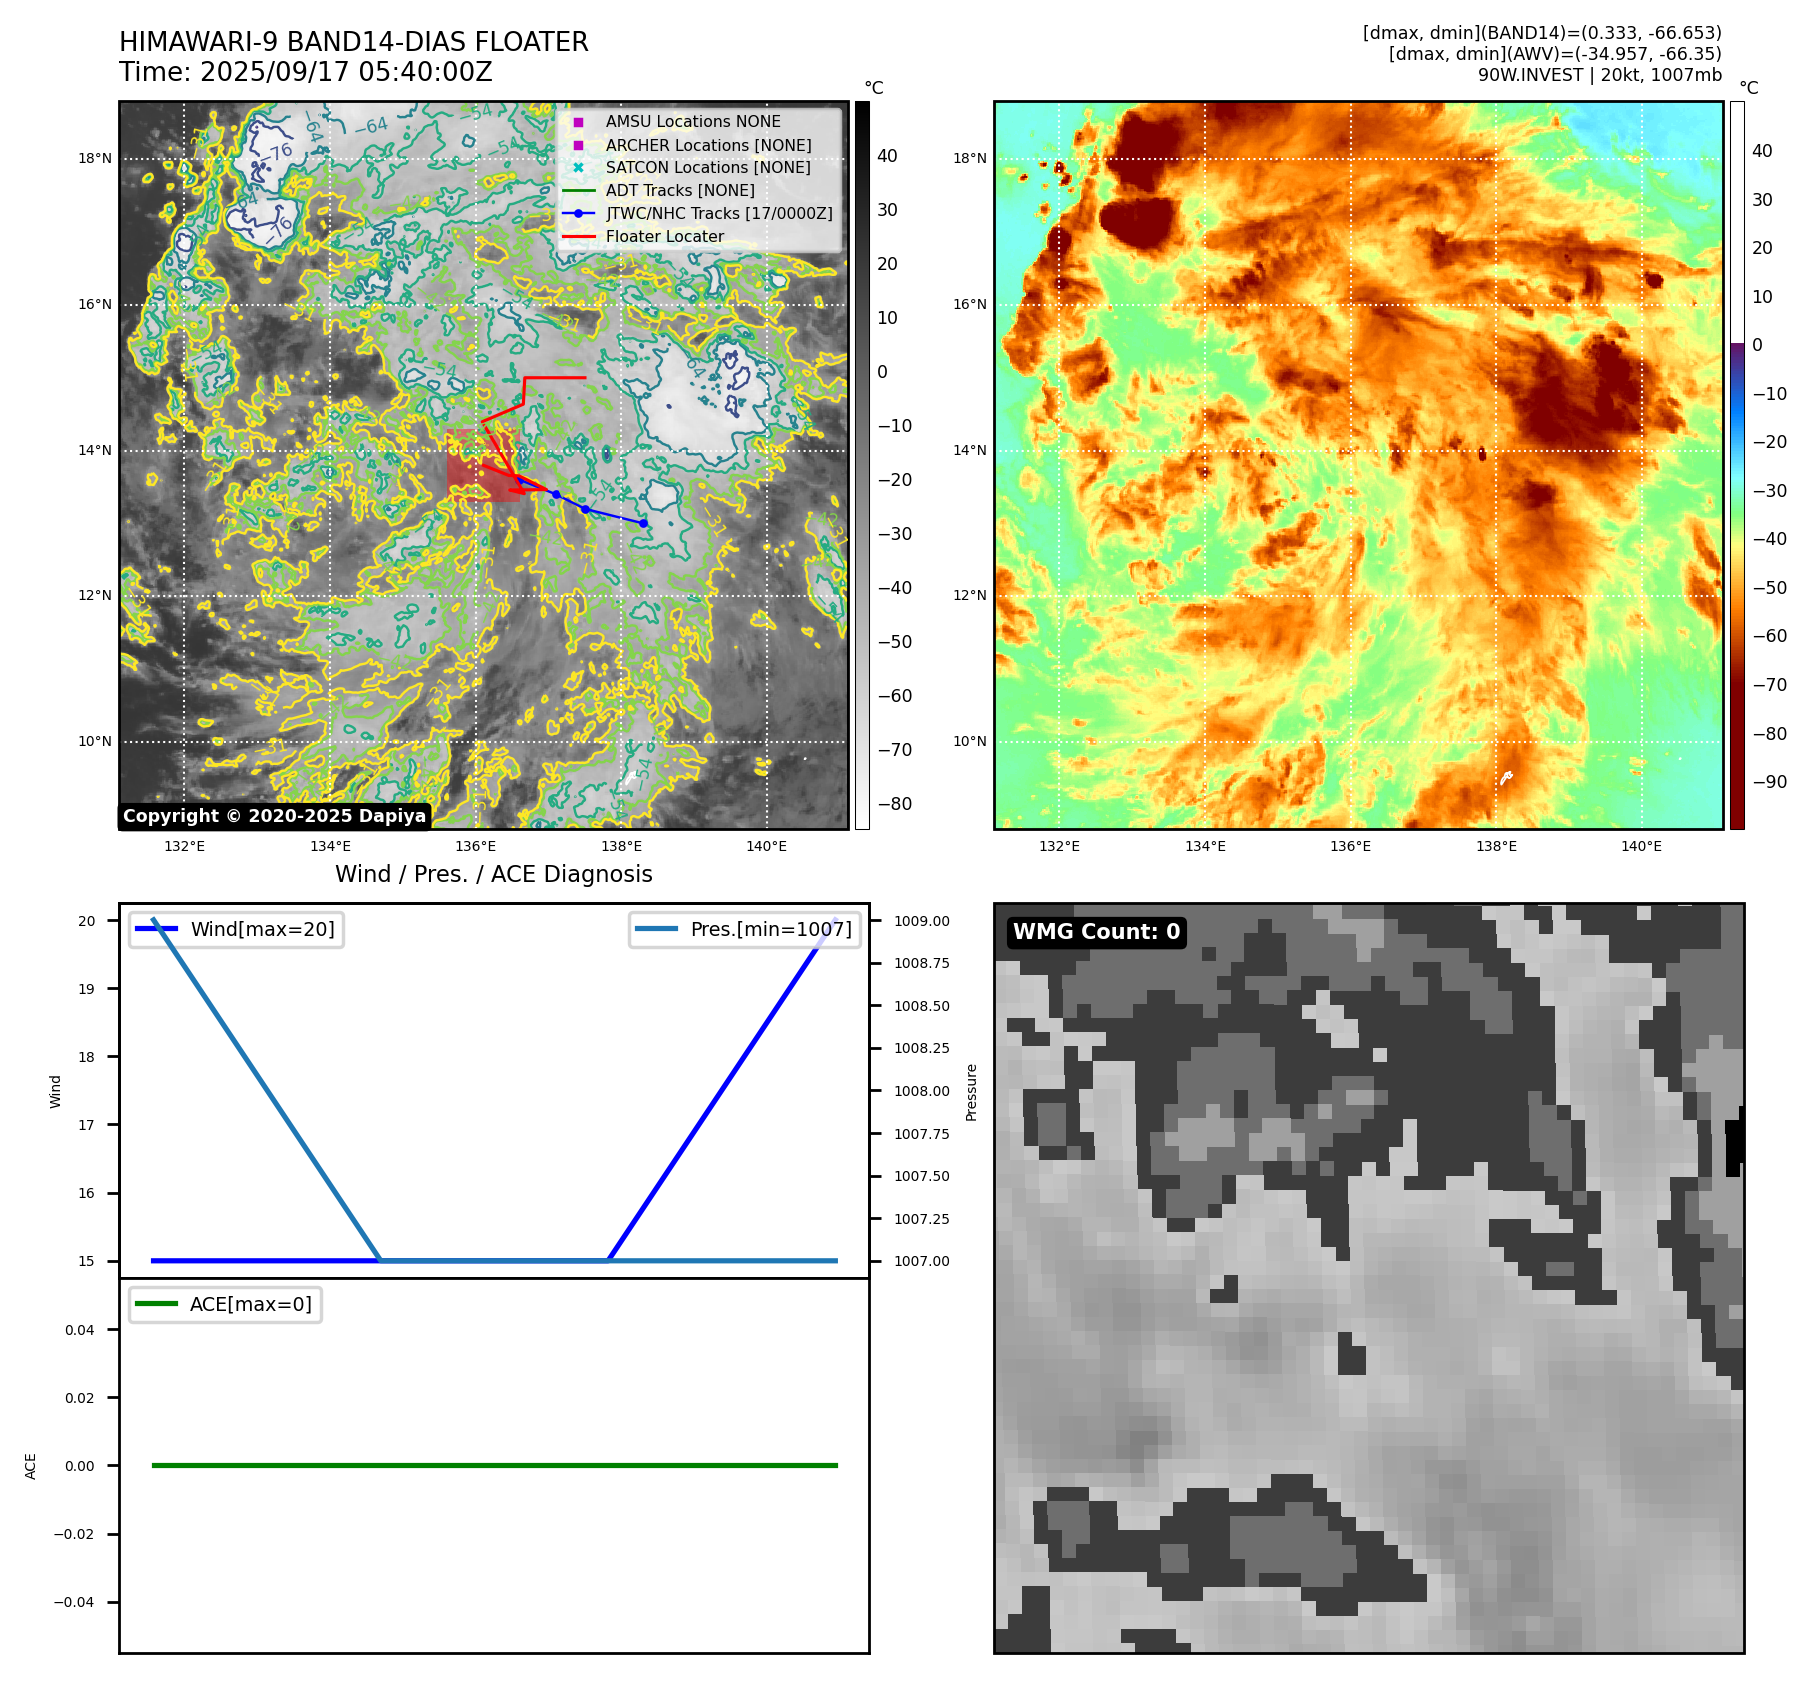This screenshot has height=1690, width=1813.
Task: Click the red shaded floater box on left map
Action: coord(482,464)
